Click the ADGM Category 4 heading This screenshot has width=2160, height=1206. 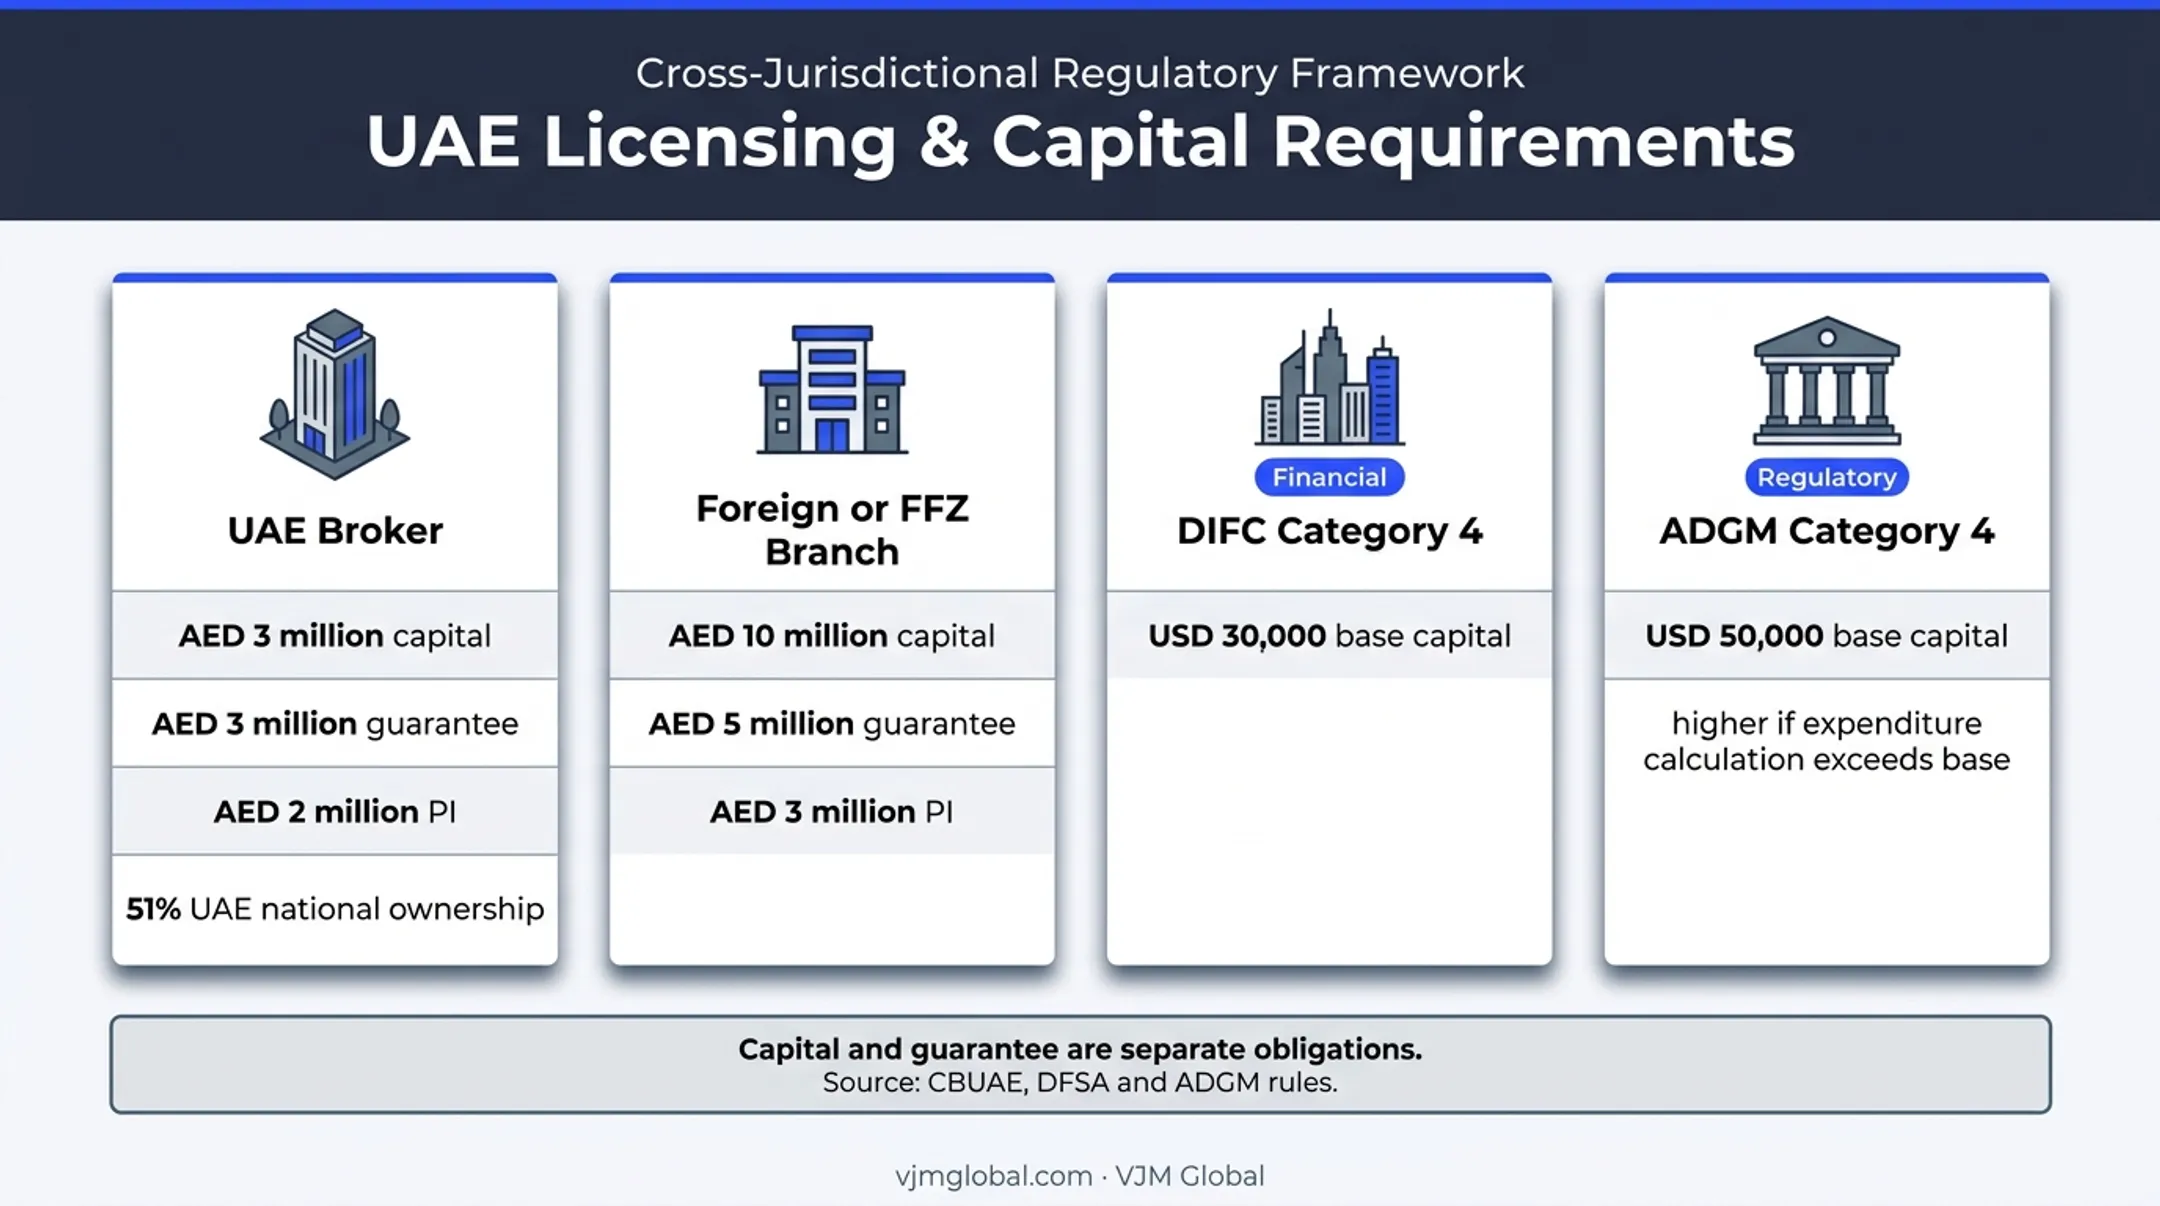(1827, 531)
